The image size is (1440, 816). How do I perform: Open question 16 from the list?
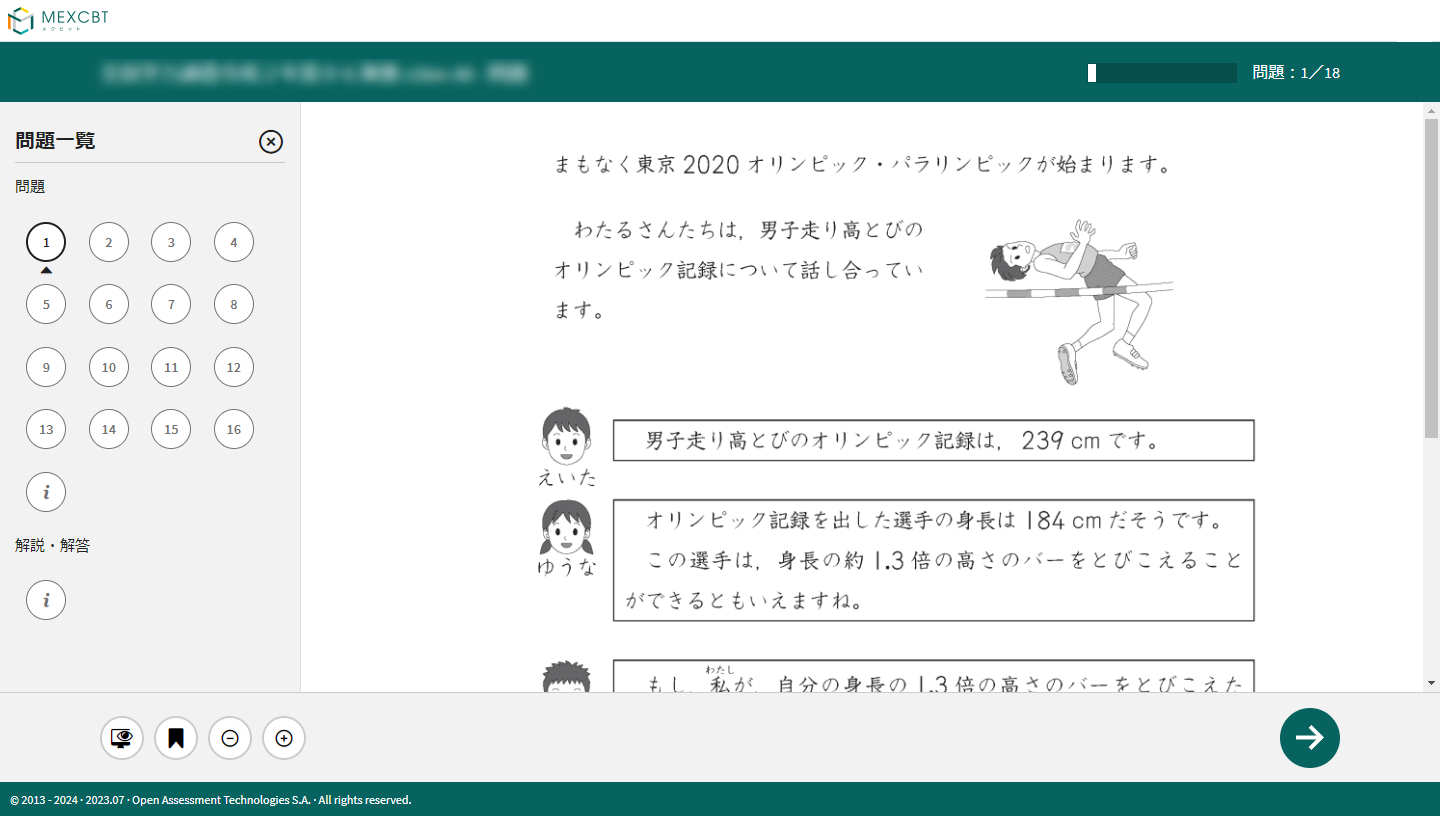pos(234,429)
